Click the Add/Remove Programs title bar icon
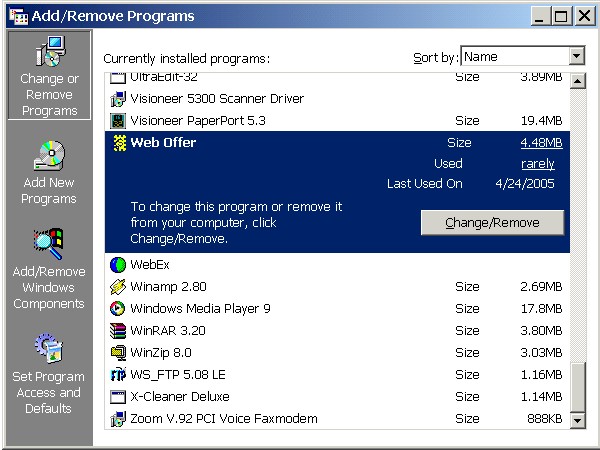Screen dimensions: 600x450 (19, 16)
